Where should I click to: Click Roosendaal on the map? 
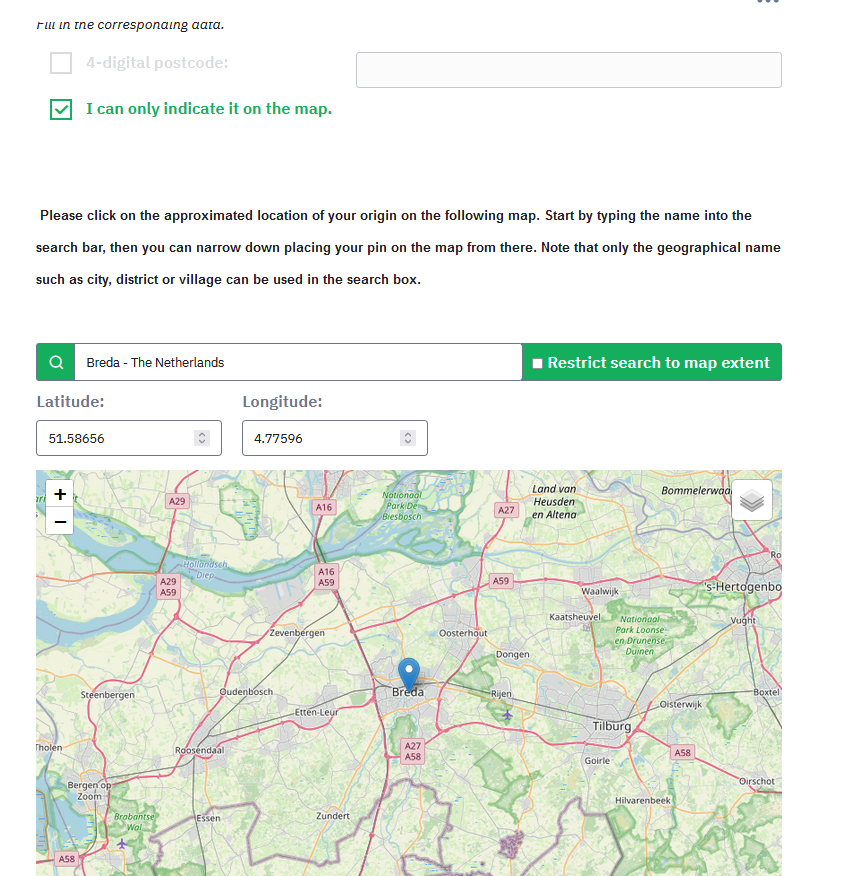coord(200,749)
